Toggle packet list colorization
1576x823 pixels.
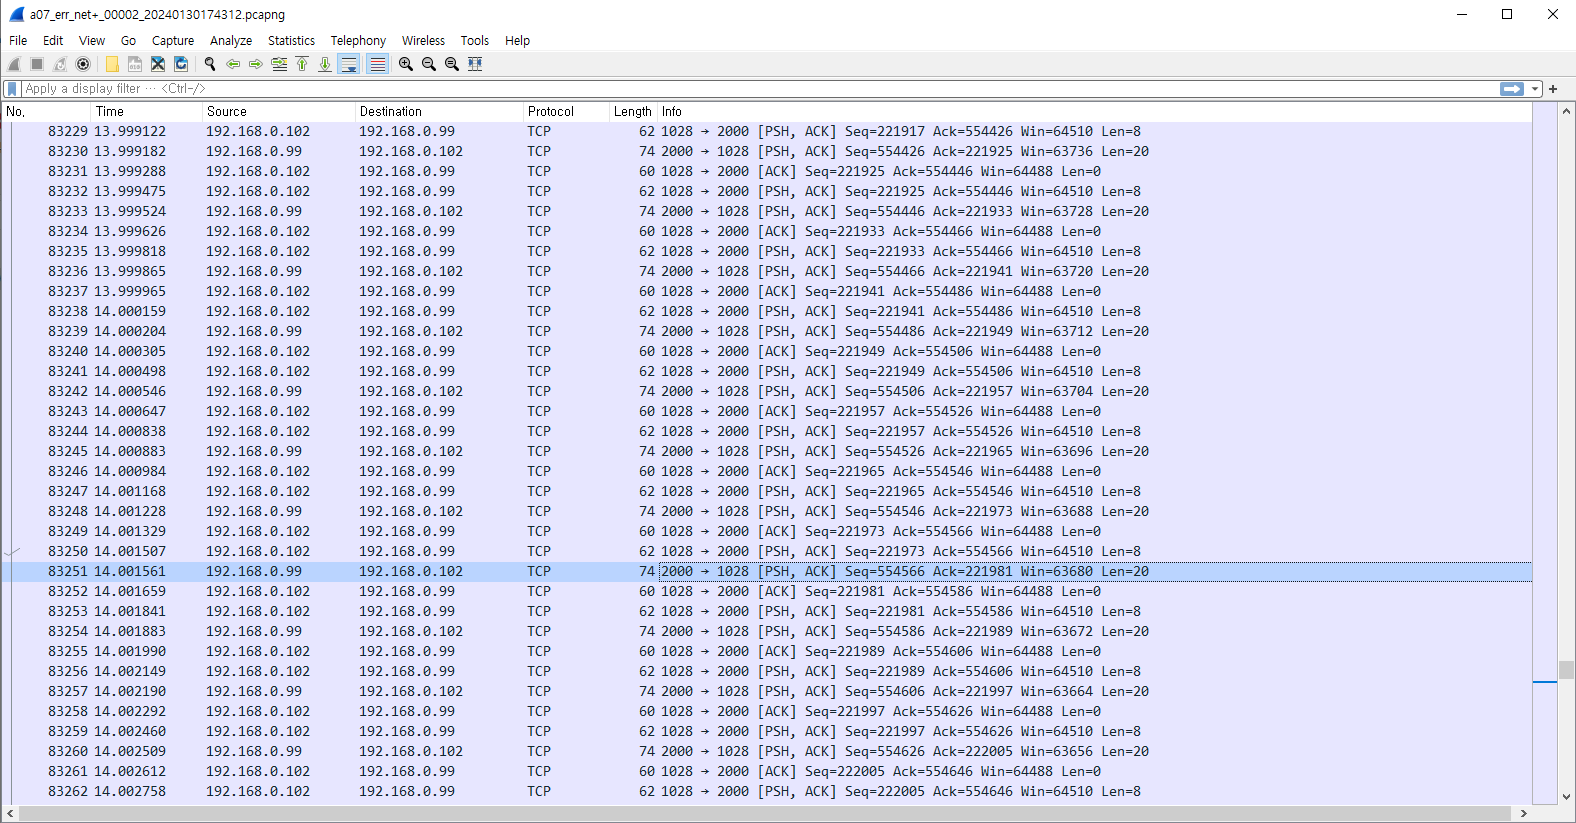(377, 64)
